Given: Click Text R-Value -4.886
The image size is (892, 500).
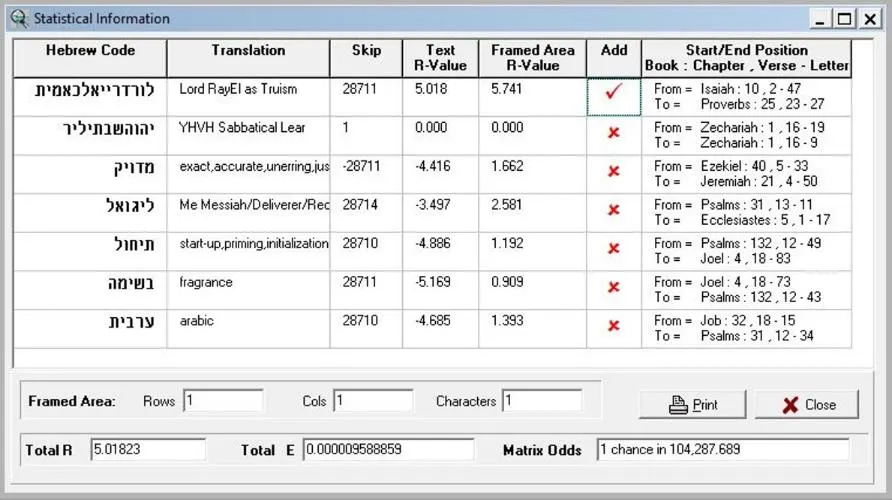Looking at the screenshot, I should click(432, 243).
